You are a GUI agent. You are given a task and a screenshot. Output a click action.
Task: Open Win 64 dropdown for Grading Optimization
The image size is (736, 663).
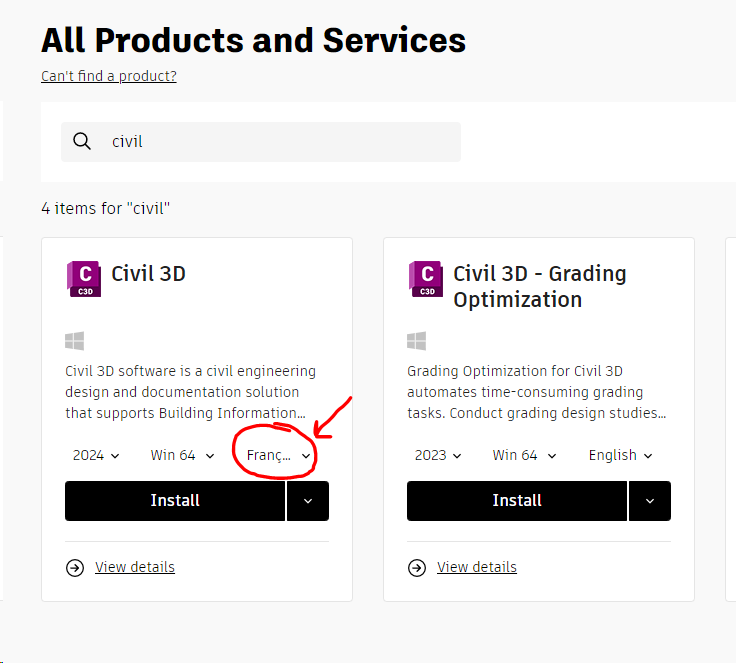[524, 455]
